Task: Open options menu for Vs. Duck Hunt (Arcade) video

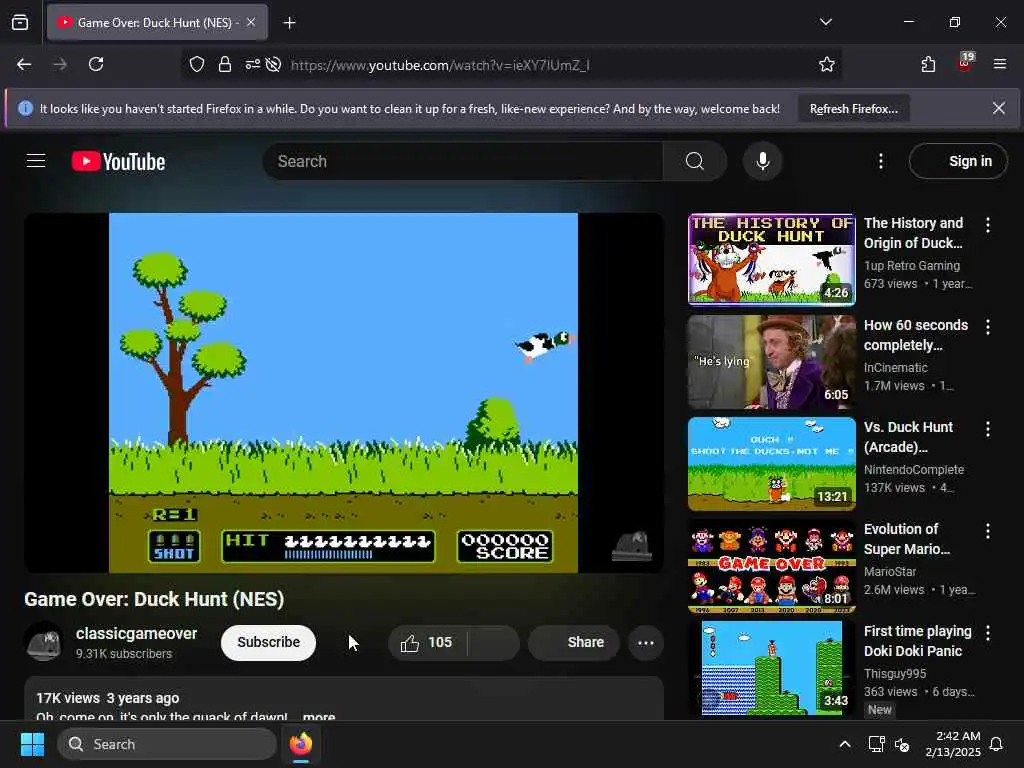Action: click(x=987, y=428)
